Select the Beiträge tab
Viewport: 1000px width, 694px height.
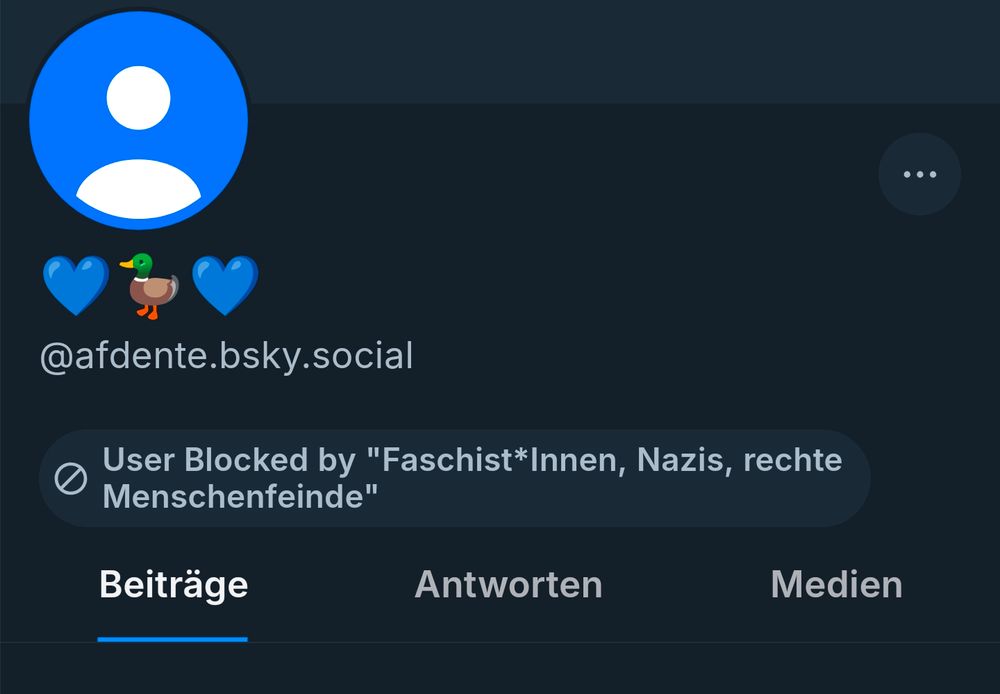pyautogui.click(x=172, y=584)
